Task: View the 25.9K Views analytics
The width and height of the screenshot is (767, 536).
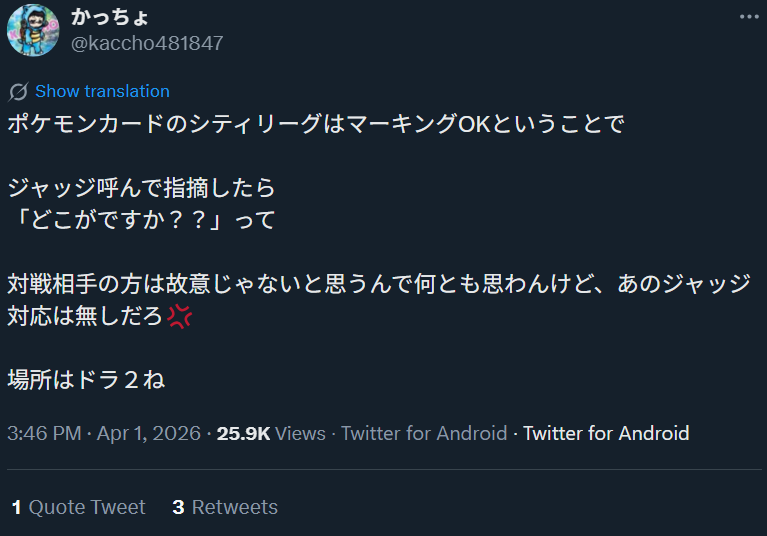Action: tap(271, 433)
